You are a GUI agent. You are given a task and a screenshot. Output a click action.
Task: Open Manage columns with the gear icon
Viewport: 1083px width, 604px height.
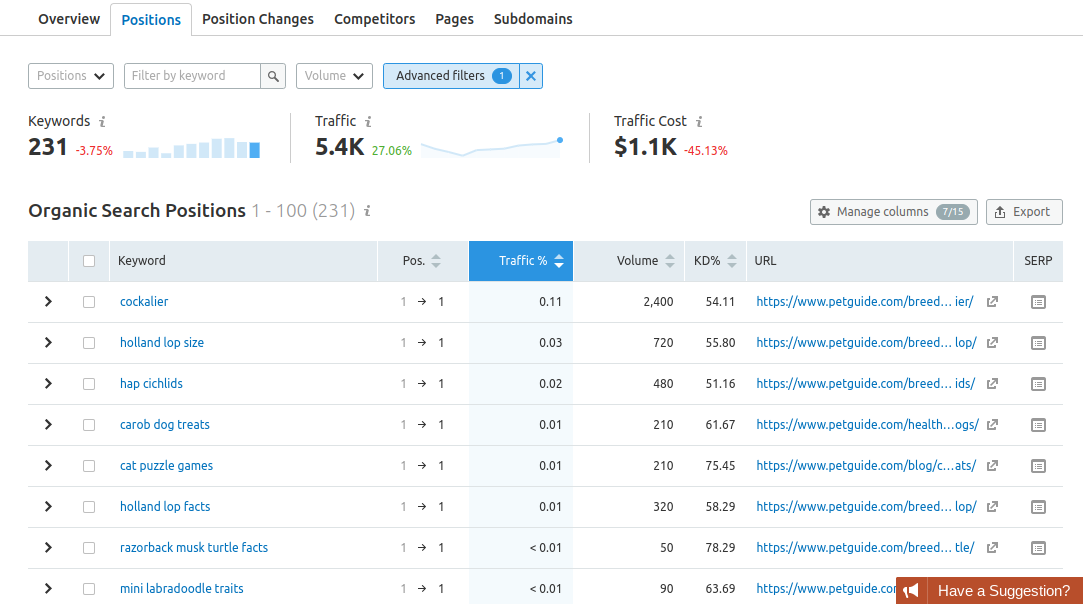[824, 211]
